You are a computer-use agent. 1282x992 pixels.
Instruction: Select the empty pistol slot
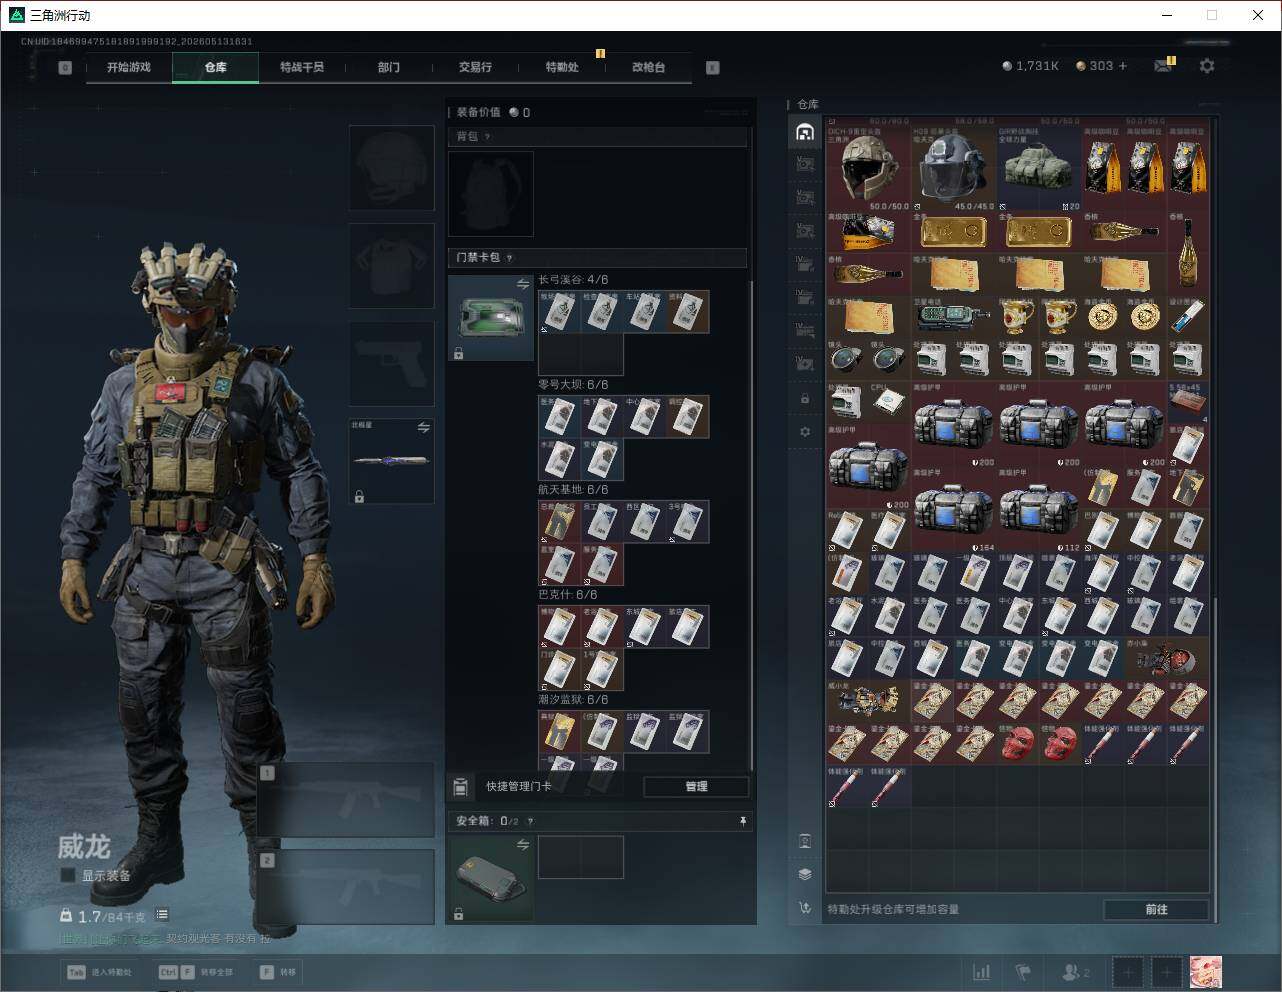[x=391, y=363]
